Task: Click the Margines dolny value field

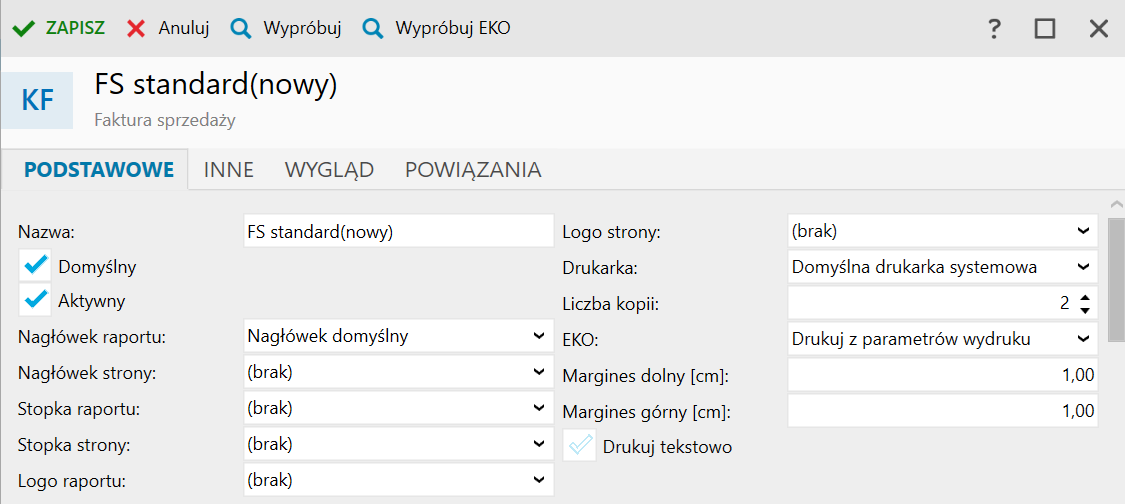Action: tap(942, 375)
